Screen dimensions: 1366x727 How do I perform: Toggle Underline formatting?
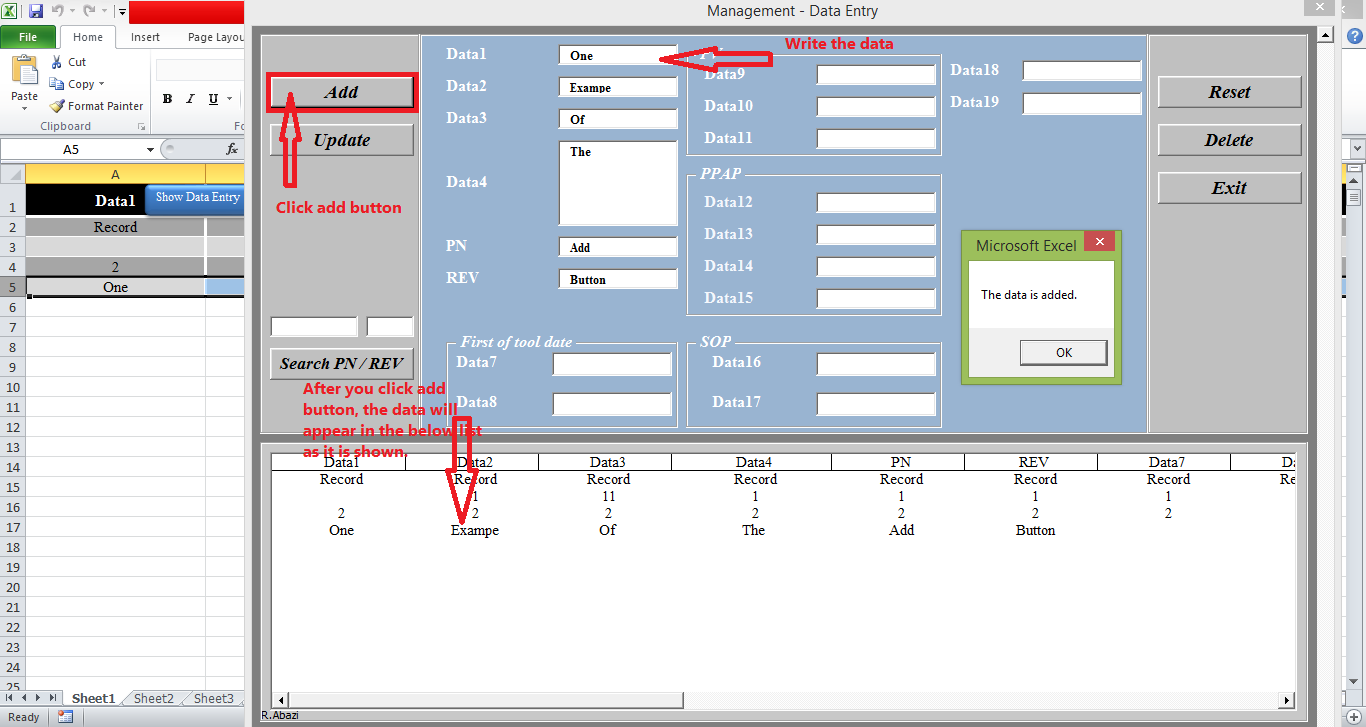[x=213, y=99]
